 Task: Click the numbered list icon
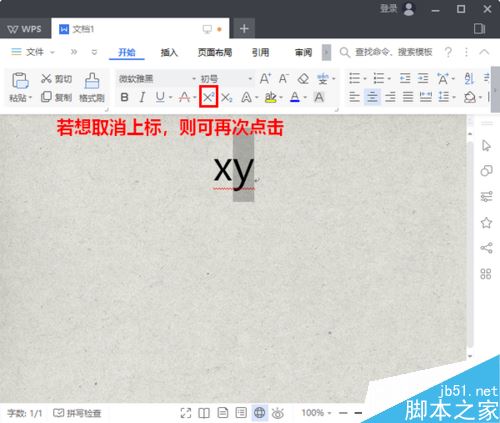click(379, 79)
